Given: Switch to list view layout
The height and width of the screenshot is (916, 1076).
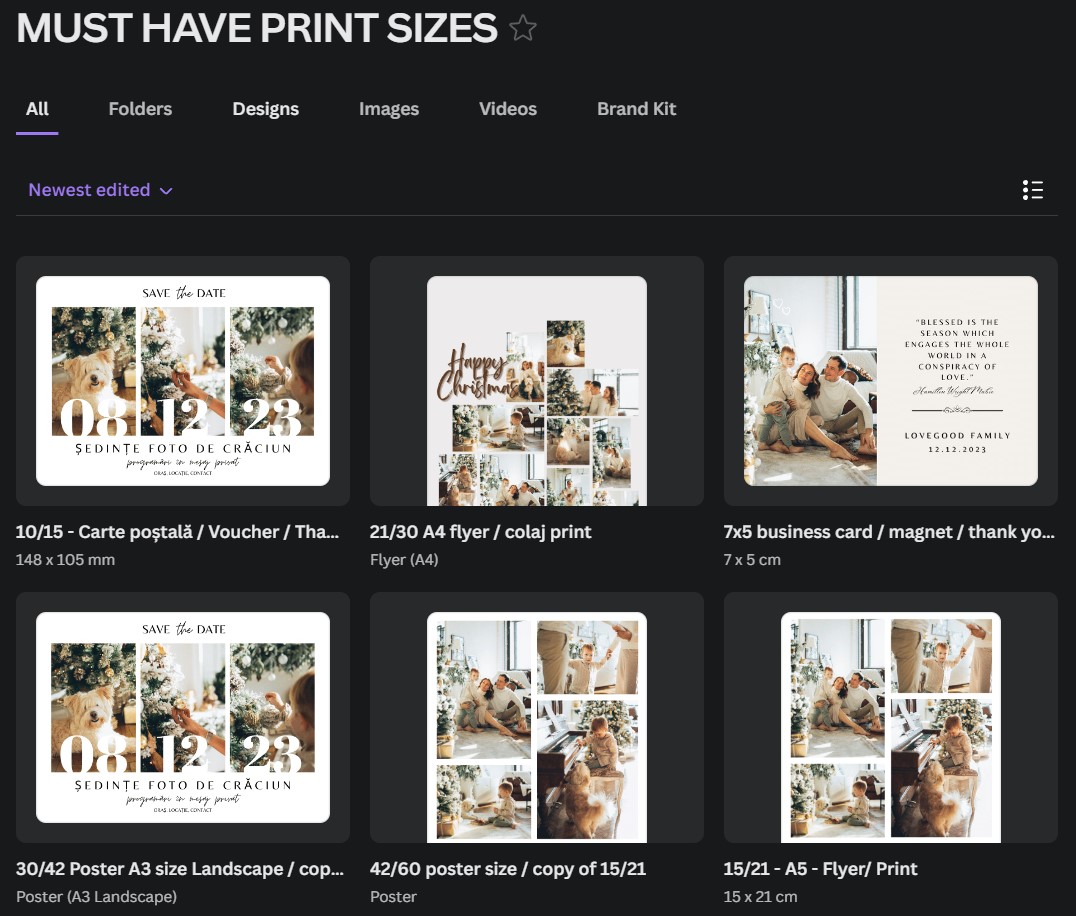Looking at the screenshot, I should coord(1033,190).
